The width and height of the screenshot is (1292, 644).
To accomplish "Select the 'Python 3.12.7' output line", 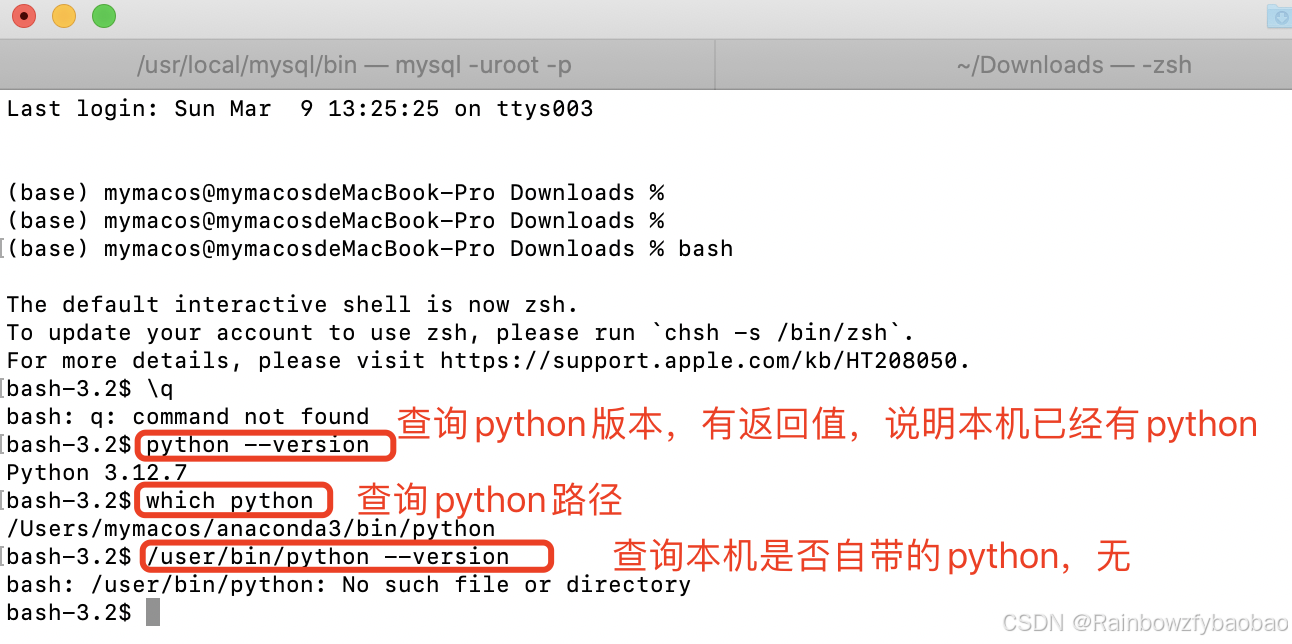I will coord(97,472).
